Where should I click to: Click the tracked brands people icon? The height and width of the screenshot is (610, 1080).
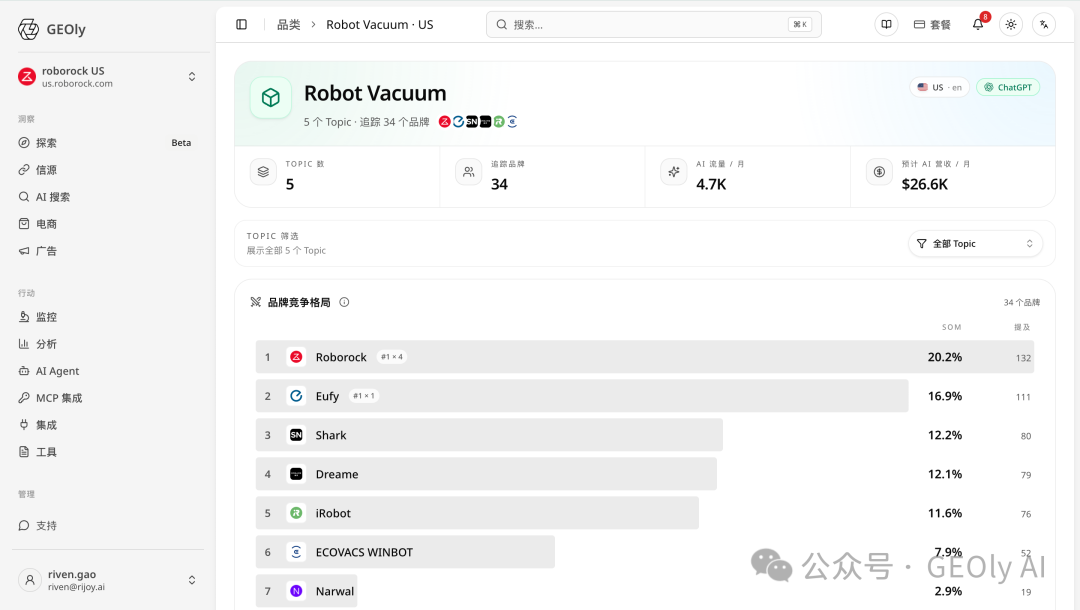click(x=468, y=172)
